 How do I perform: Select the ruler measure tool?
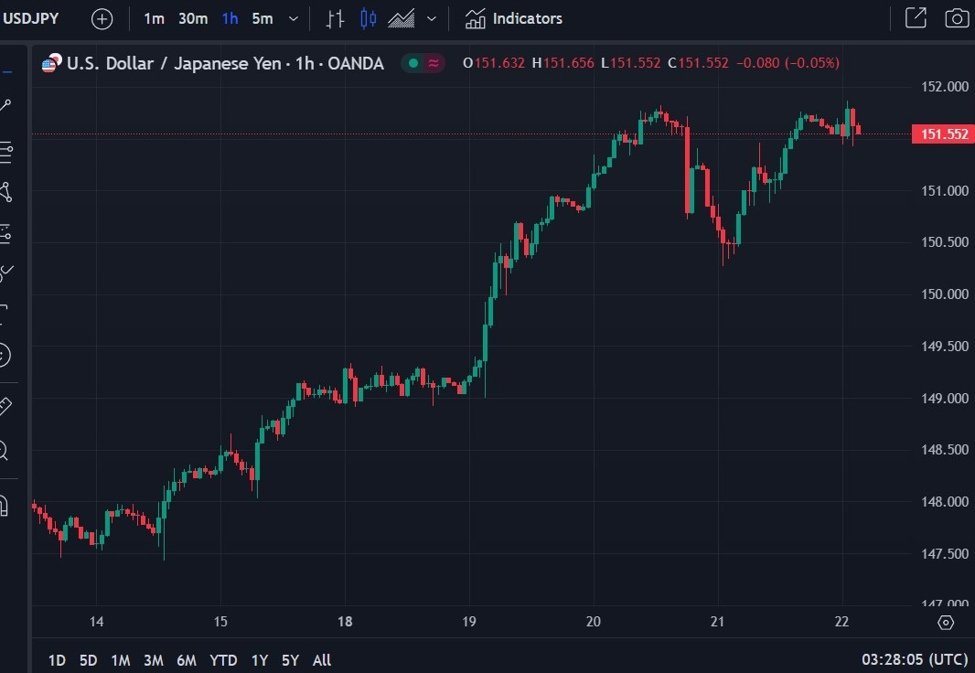[x=5, y=406]
